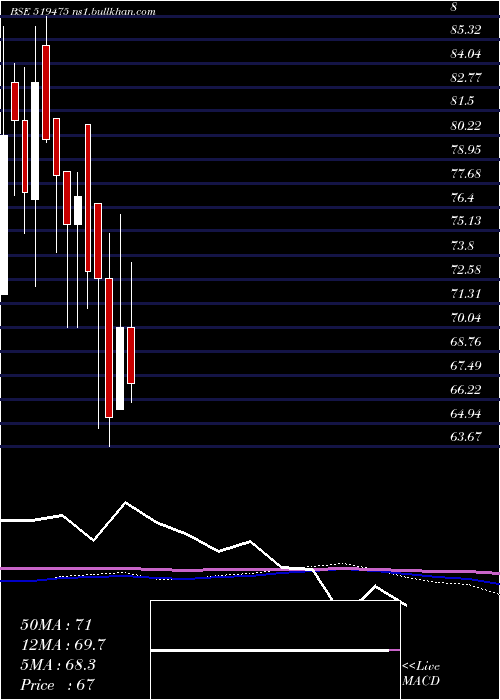This screenshot has height=700, width=500.
Task: Click the 78.95 price level label
Action: coord(466,150)
